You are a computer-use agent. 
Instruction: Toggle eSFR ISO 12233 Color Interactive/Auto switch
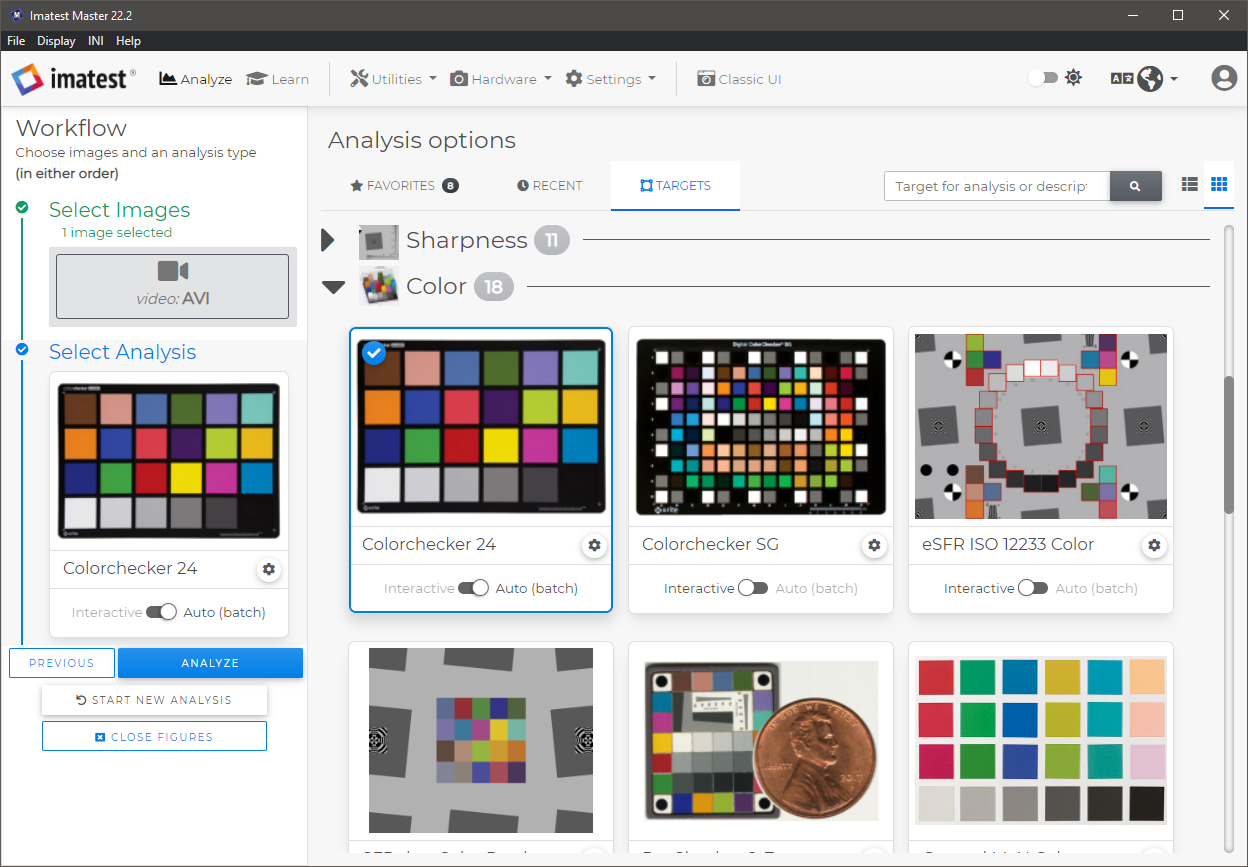click(1033, 588)
